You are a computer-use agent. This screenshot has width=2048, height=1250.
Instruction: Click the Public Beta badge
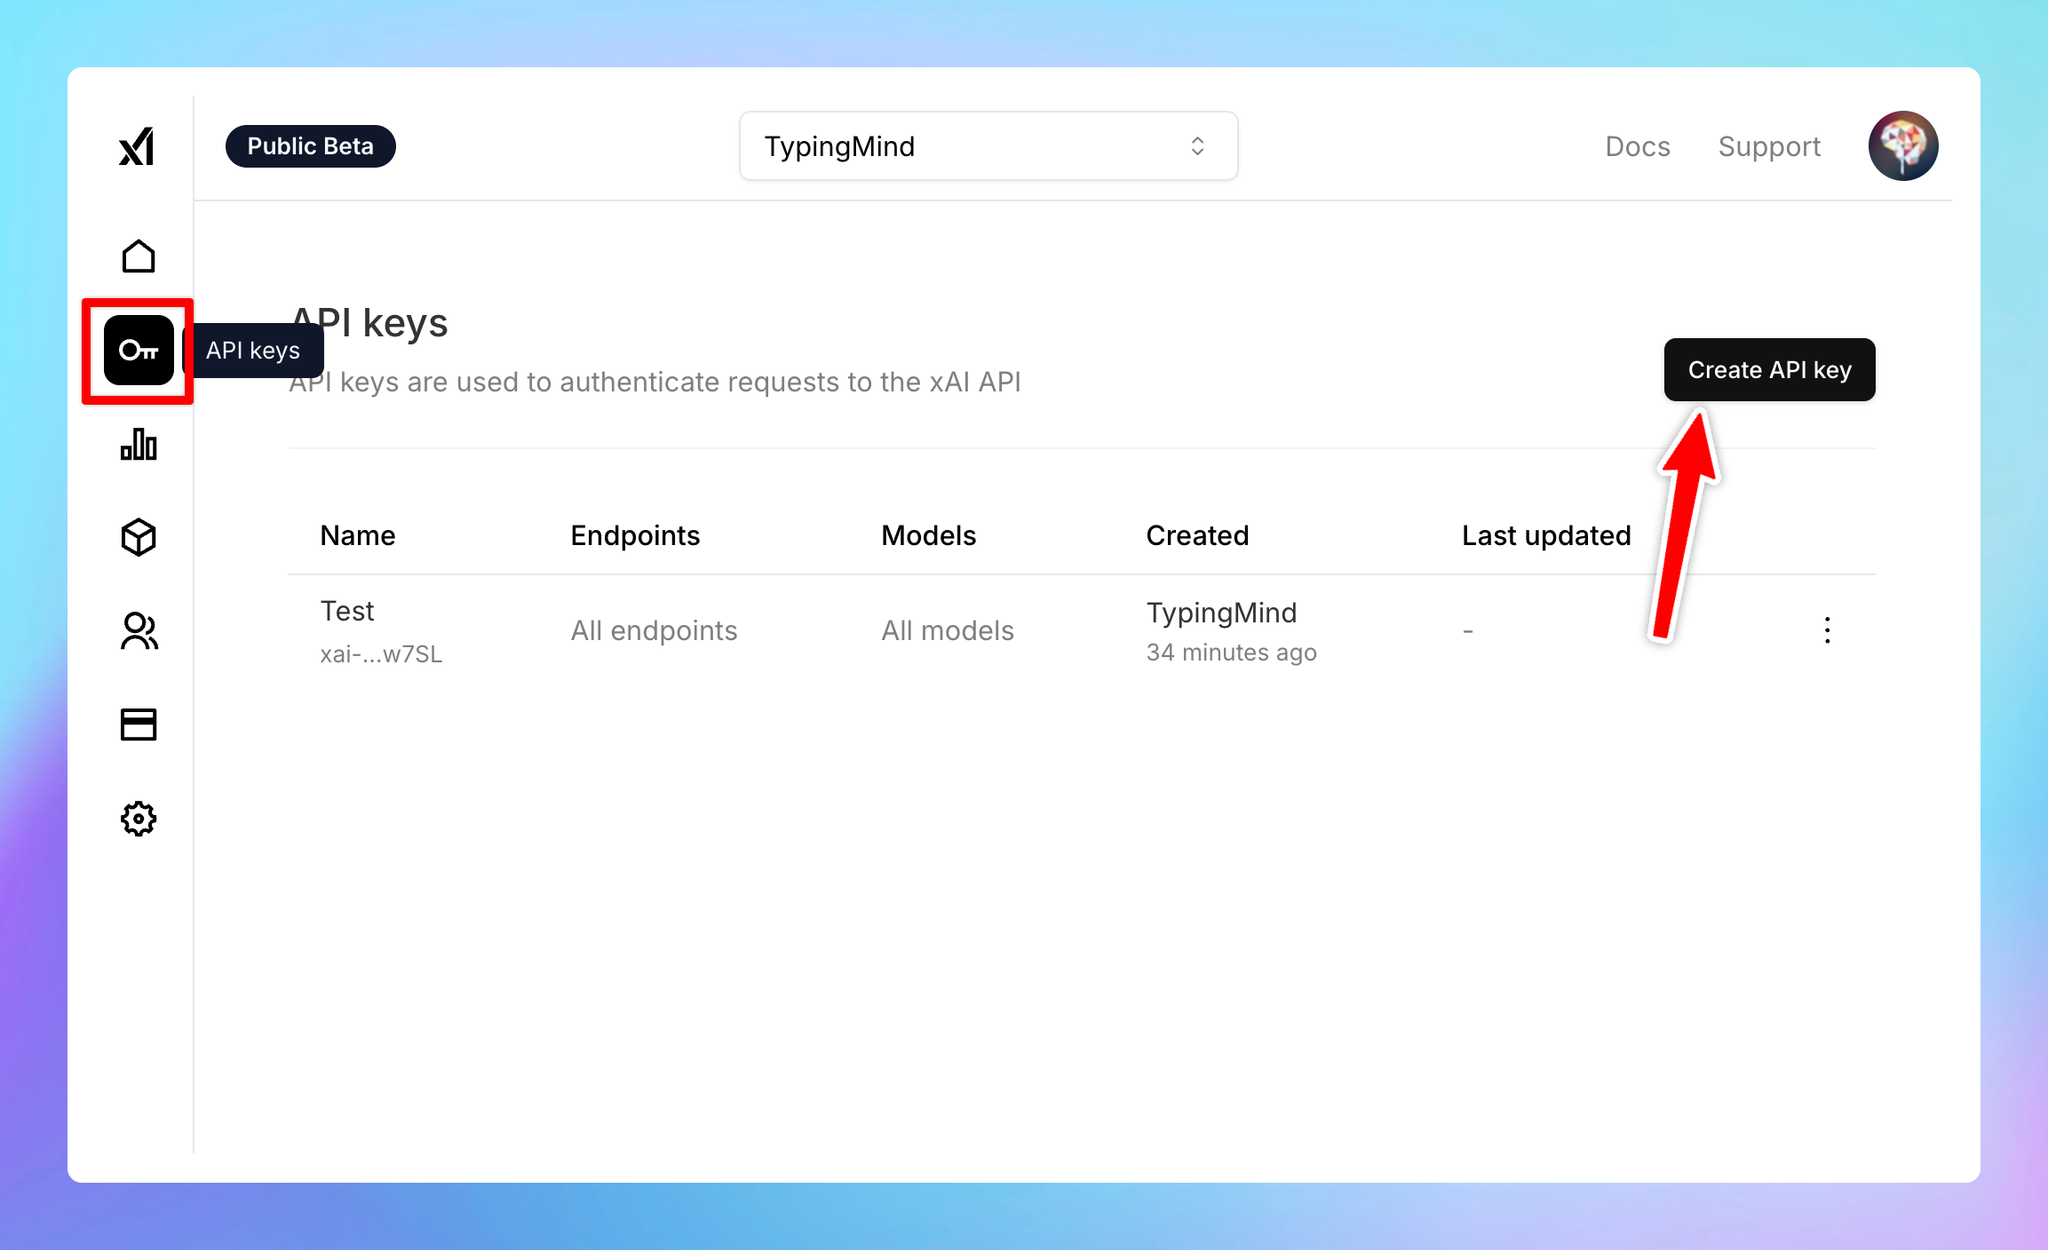click(x=310, y=146)
